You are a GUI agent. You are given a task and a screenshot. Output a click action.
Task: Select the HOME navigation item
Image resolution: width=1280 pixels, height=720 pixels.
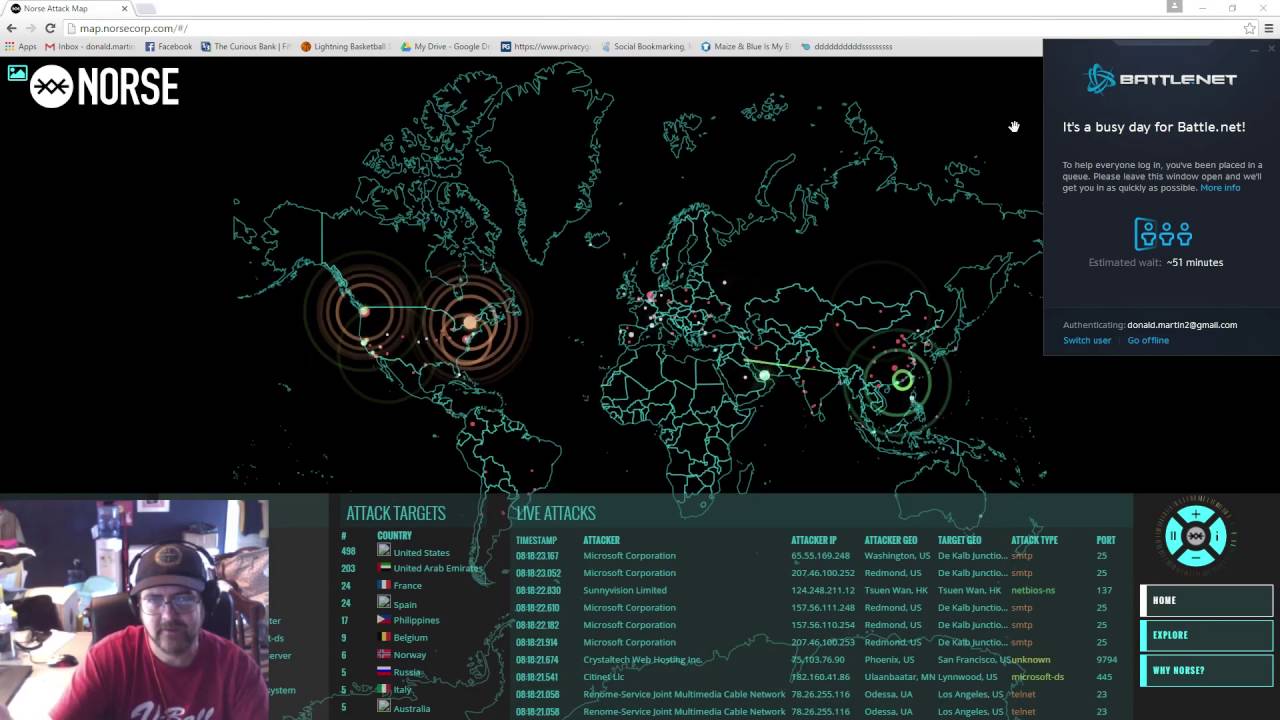[x=1206, y=600]
